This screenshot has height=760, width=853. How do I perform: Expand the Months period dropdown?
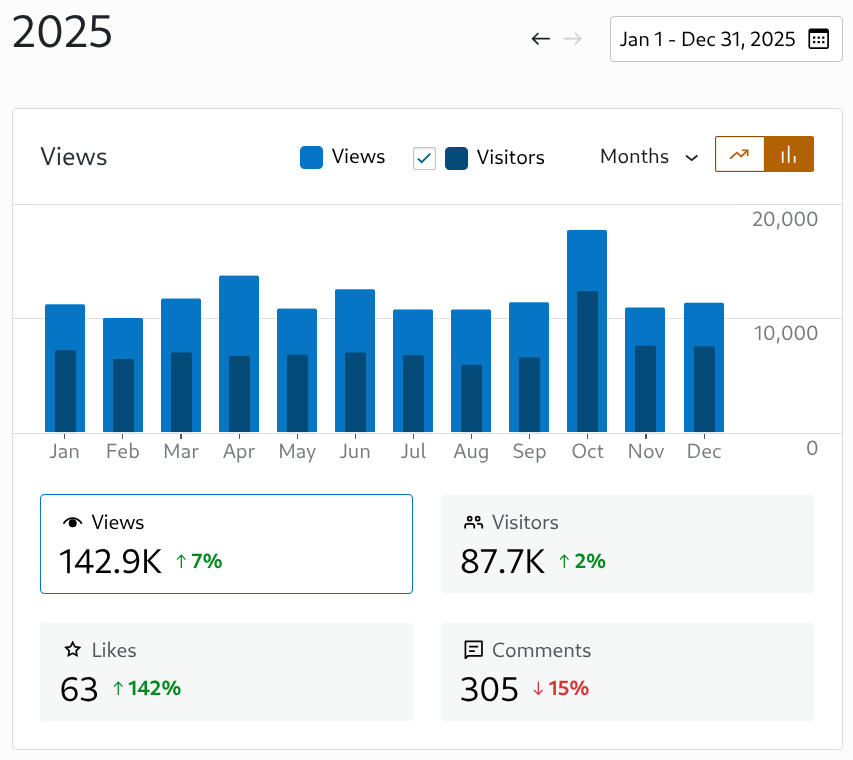(648, 157)
